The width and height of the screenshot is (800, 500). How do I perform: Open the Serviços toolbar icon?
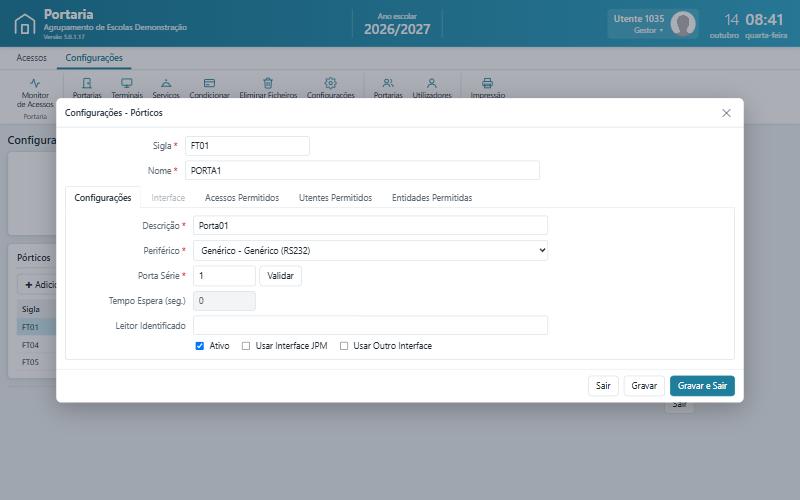click(x=166, y=83)
